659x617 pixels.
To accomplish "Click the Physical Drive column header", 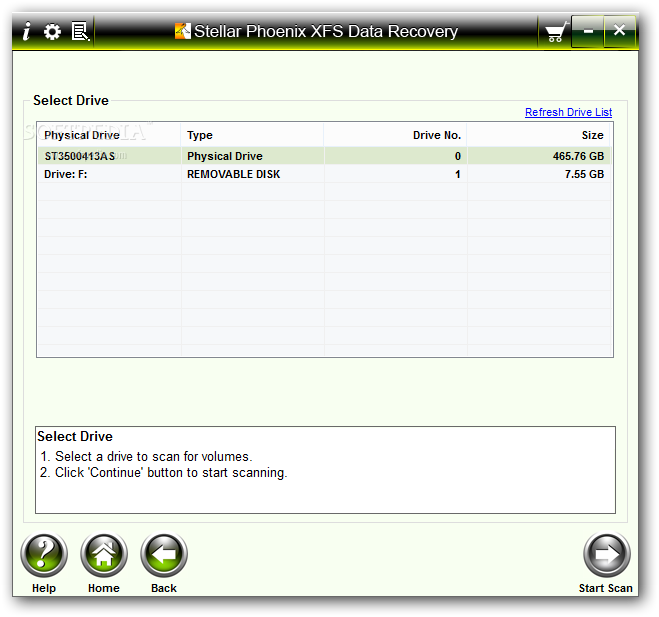I will 109,135.
